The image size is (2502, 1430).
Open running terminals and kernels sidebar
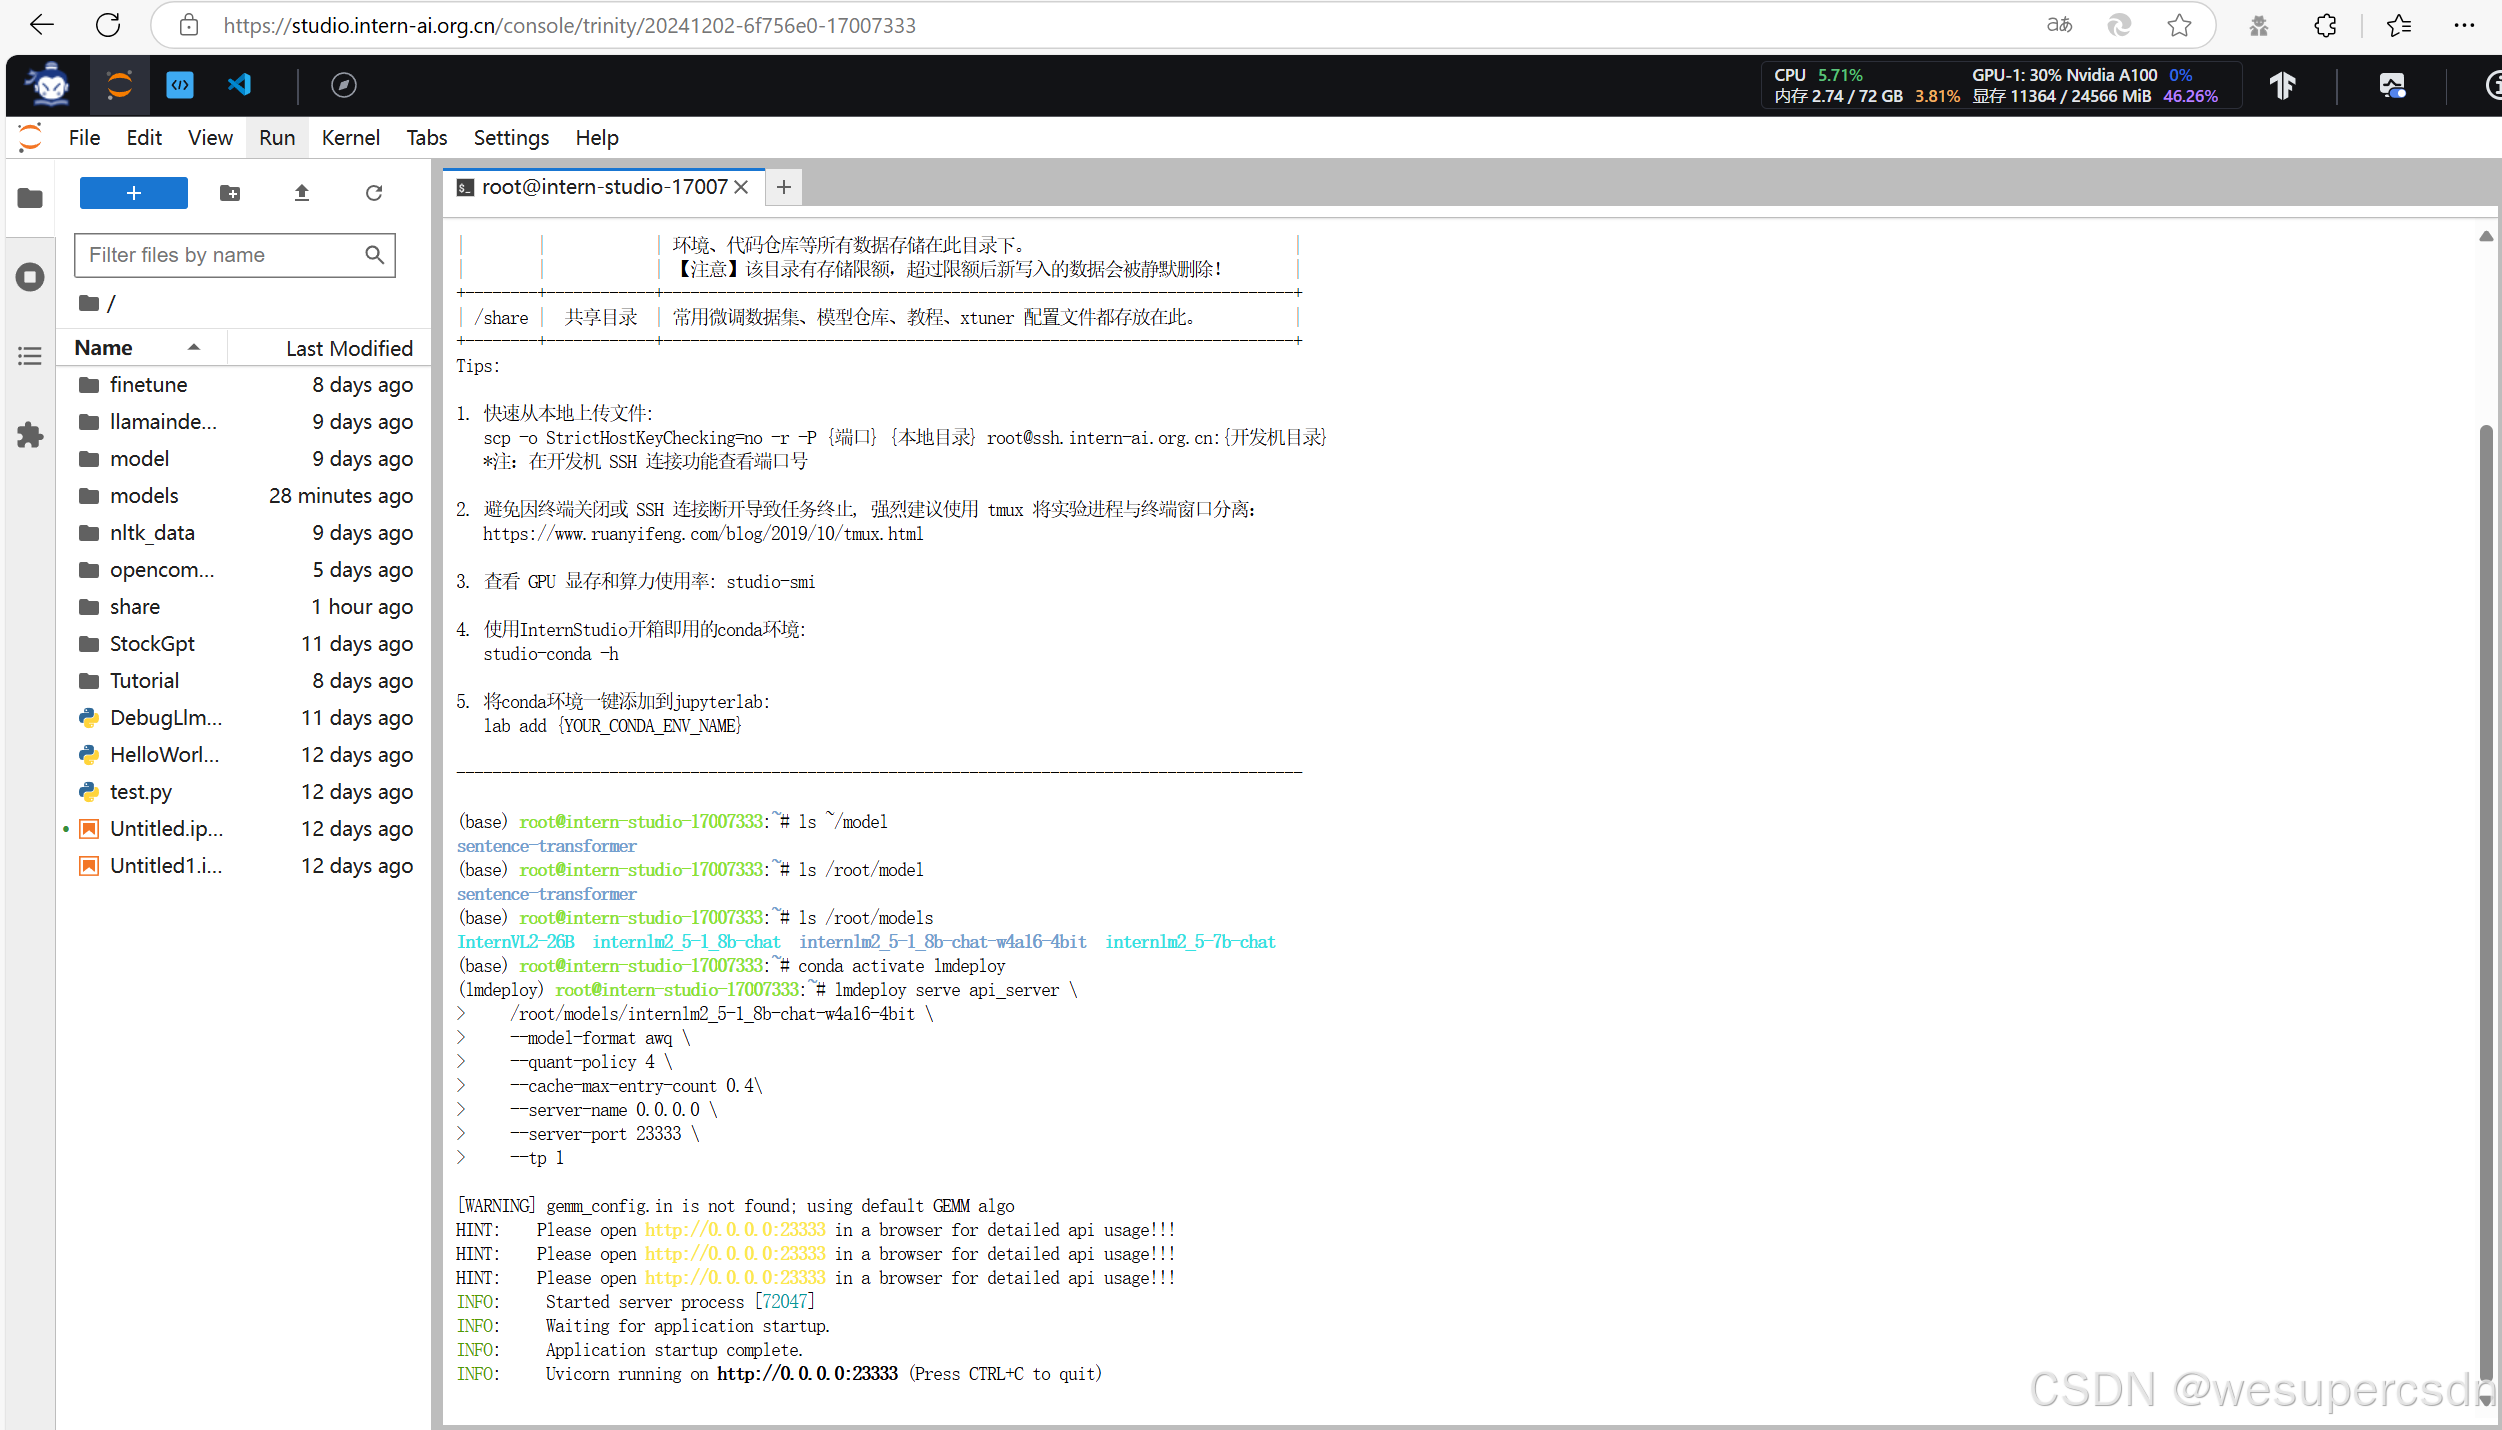(30, 277)
